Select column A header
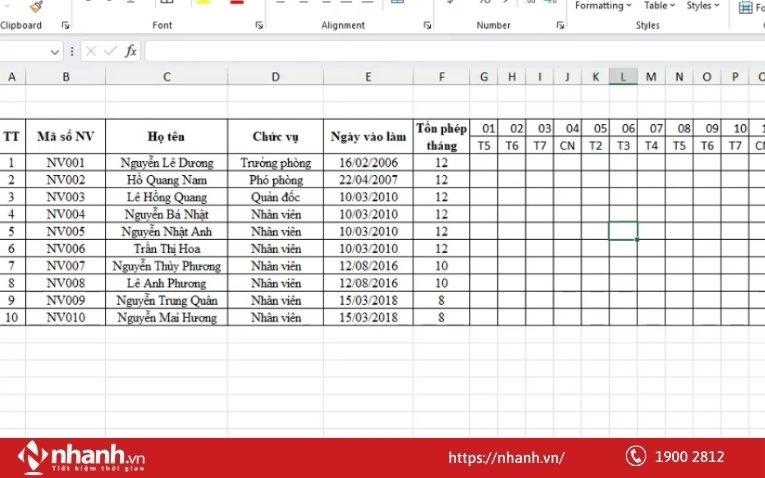 coord(12,77)
